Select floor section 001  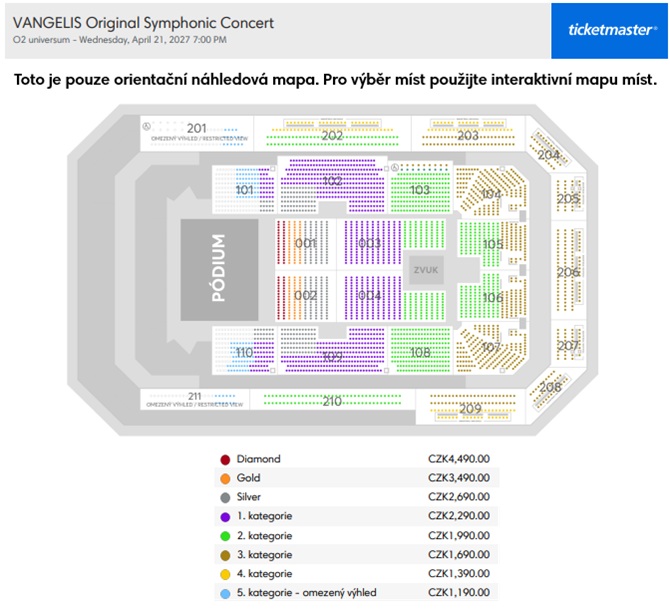[305, 244]
